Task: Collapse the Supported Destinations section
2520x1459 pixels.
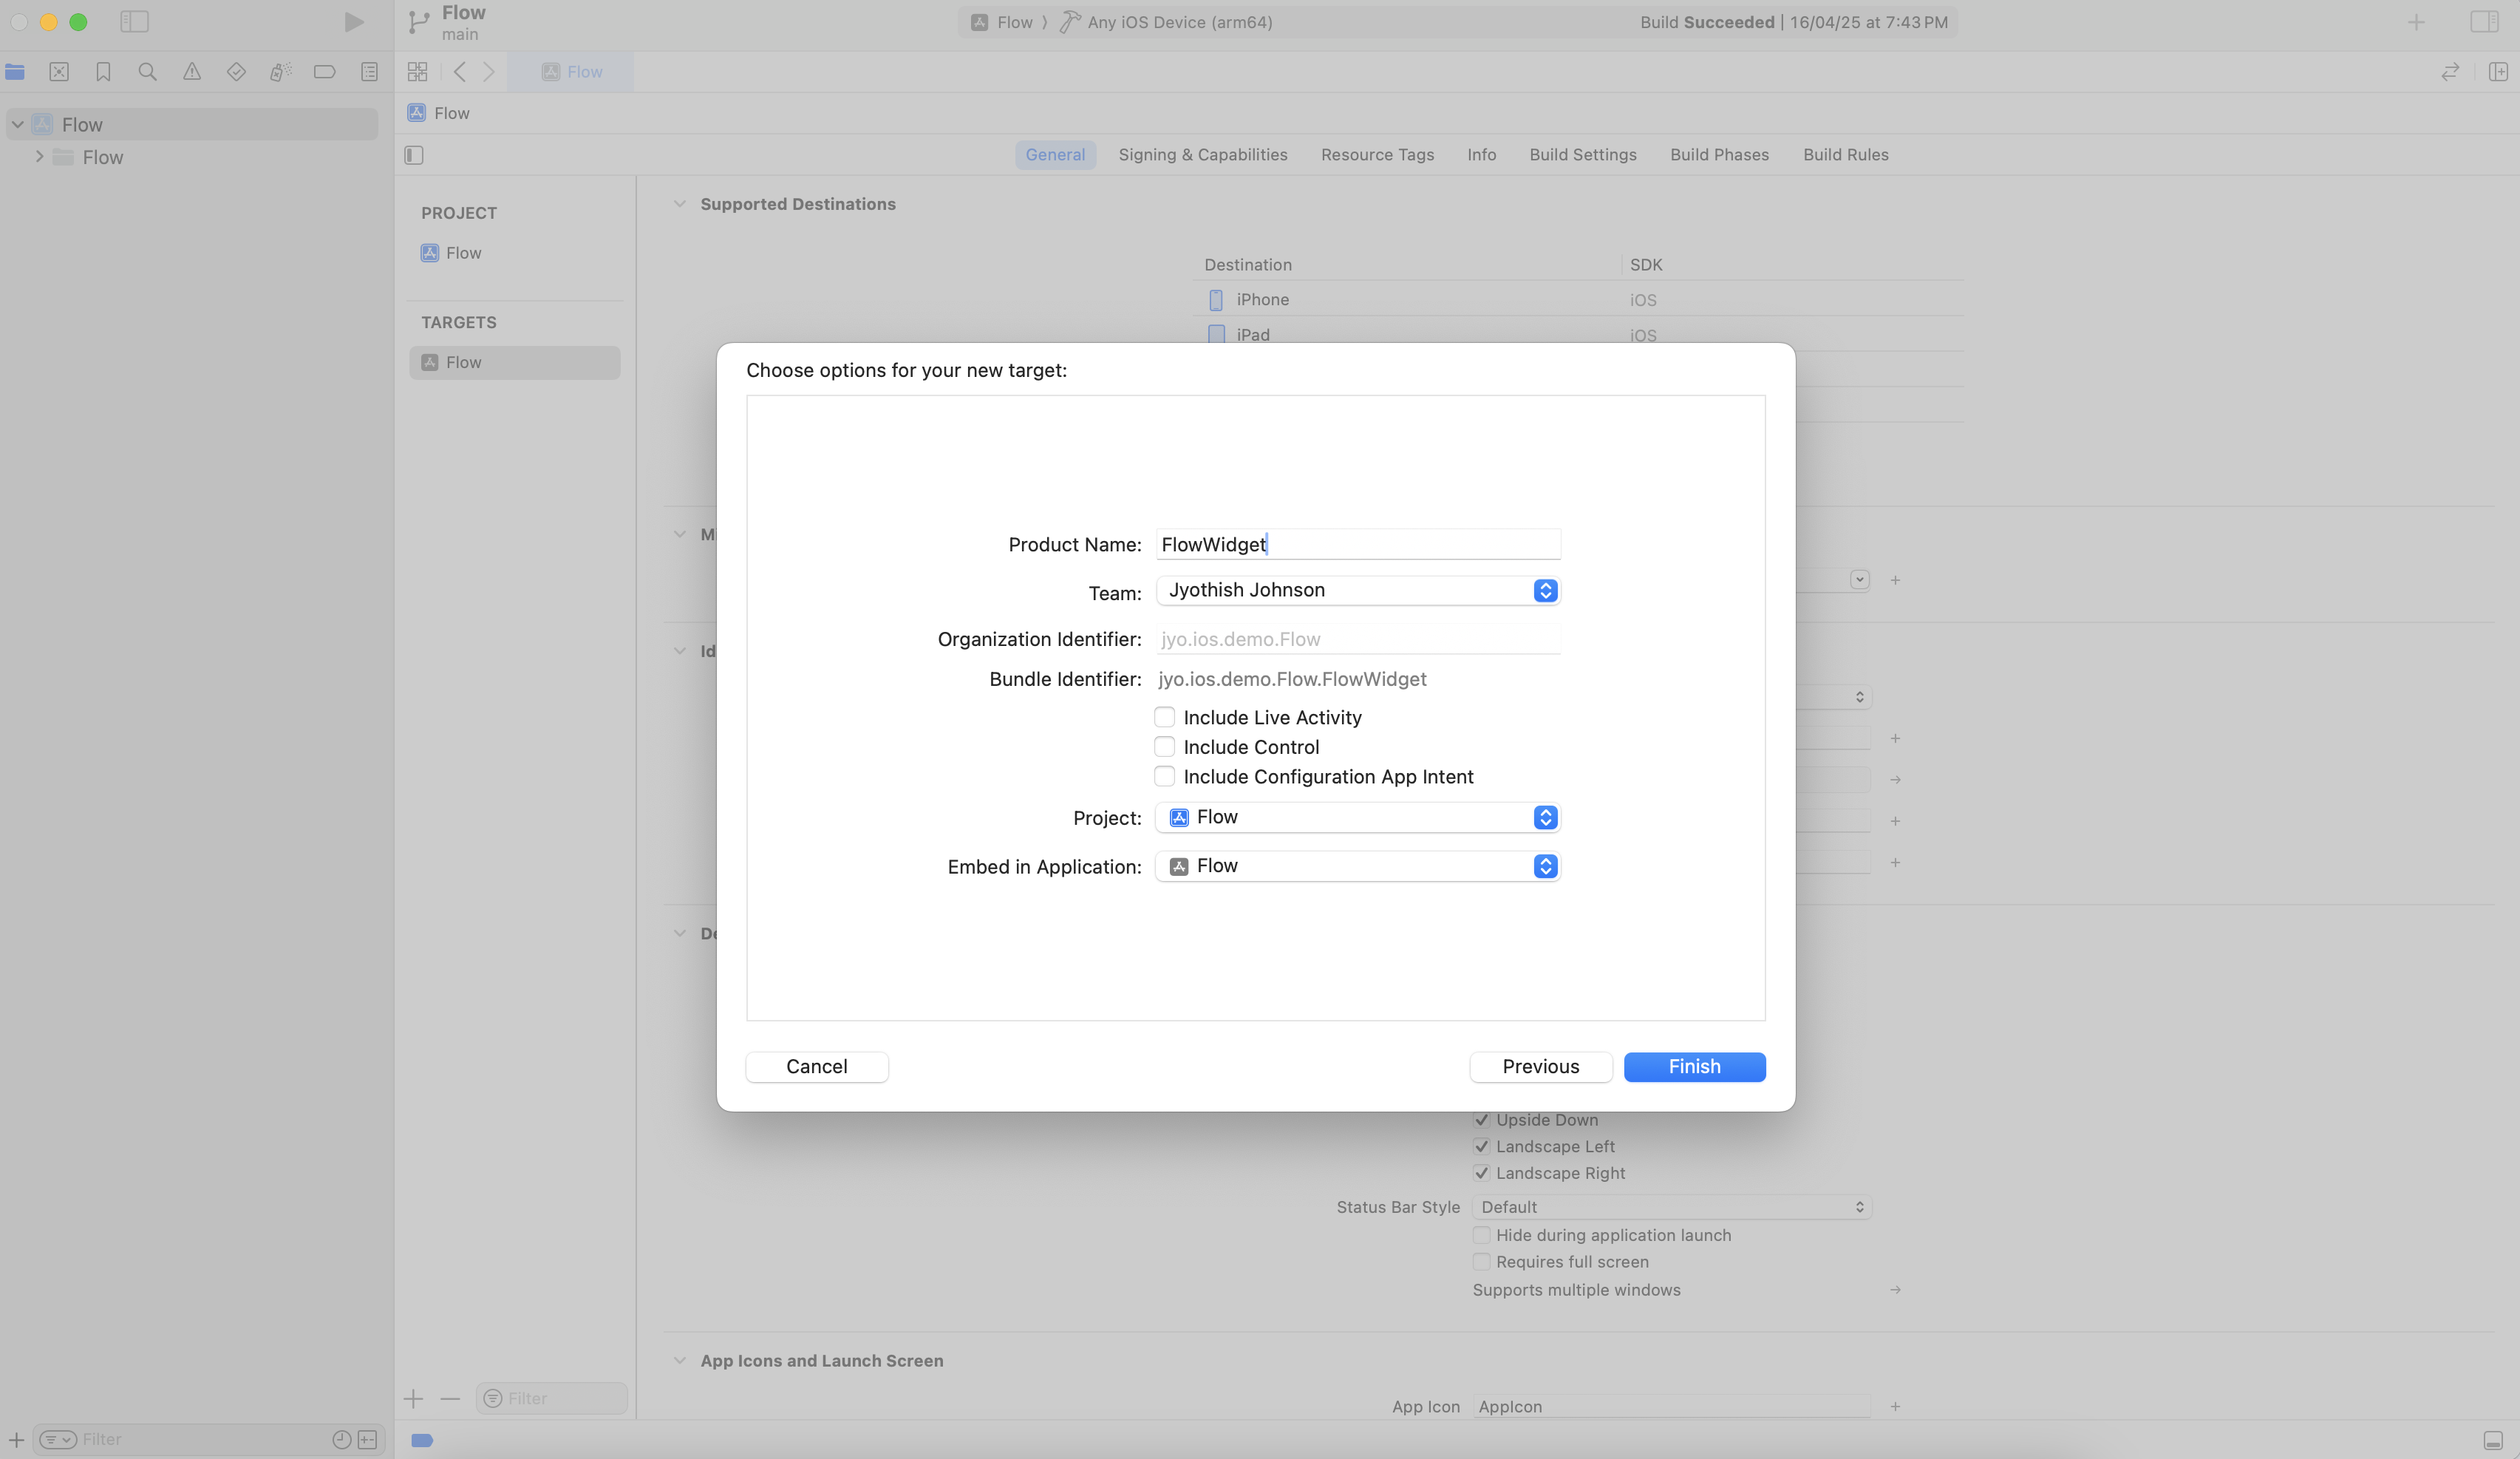Action: coord(680,204)
